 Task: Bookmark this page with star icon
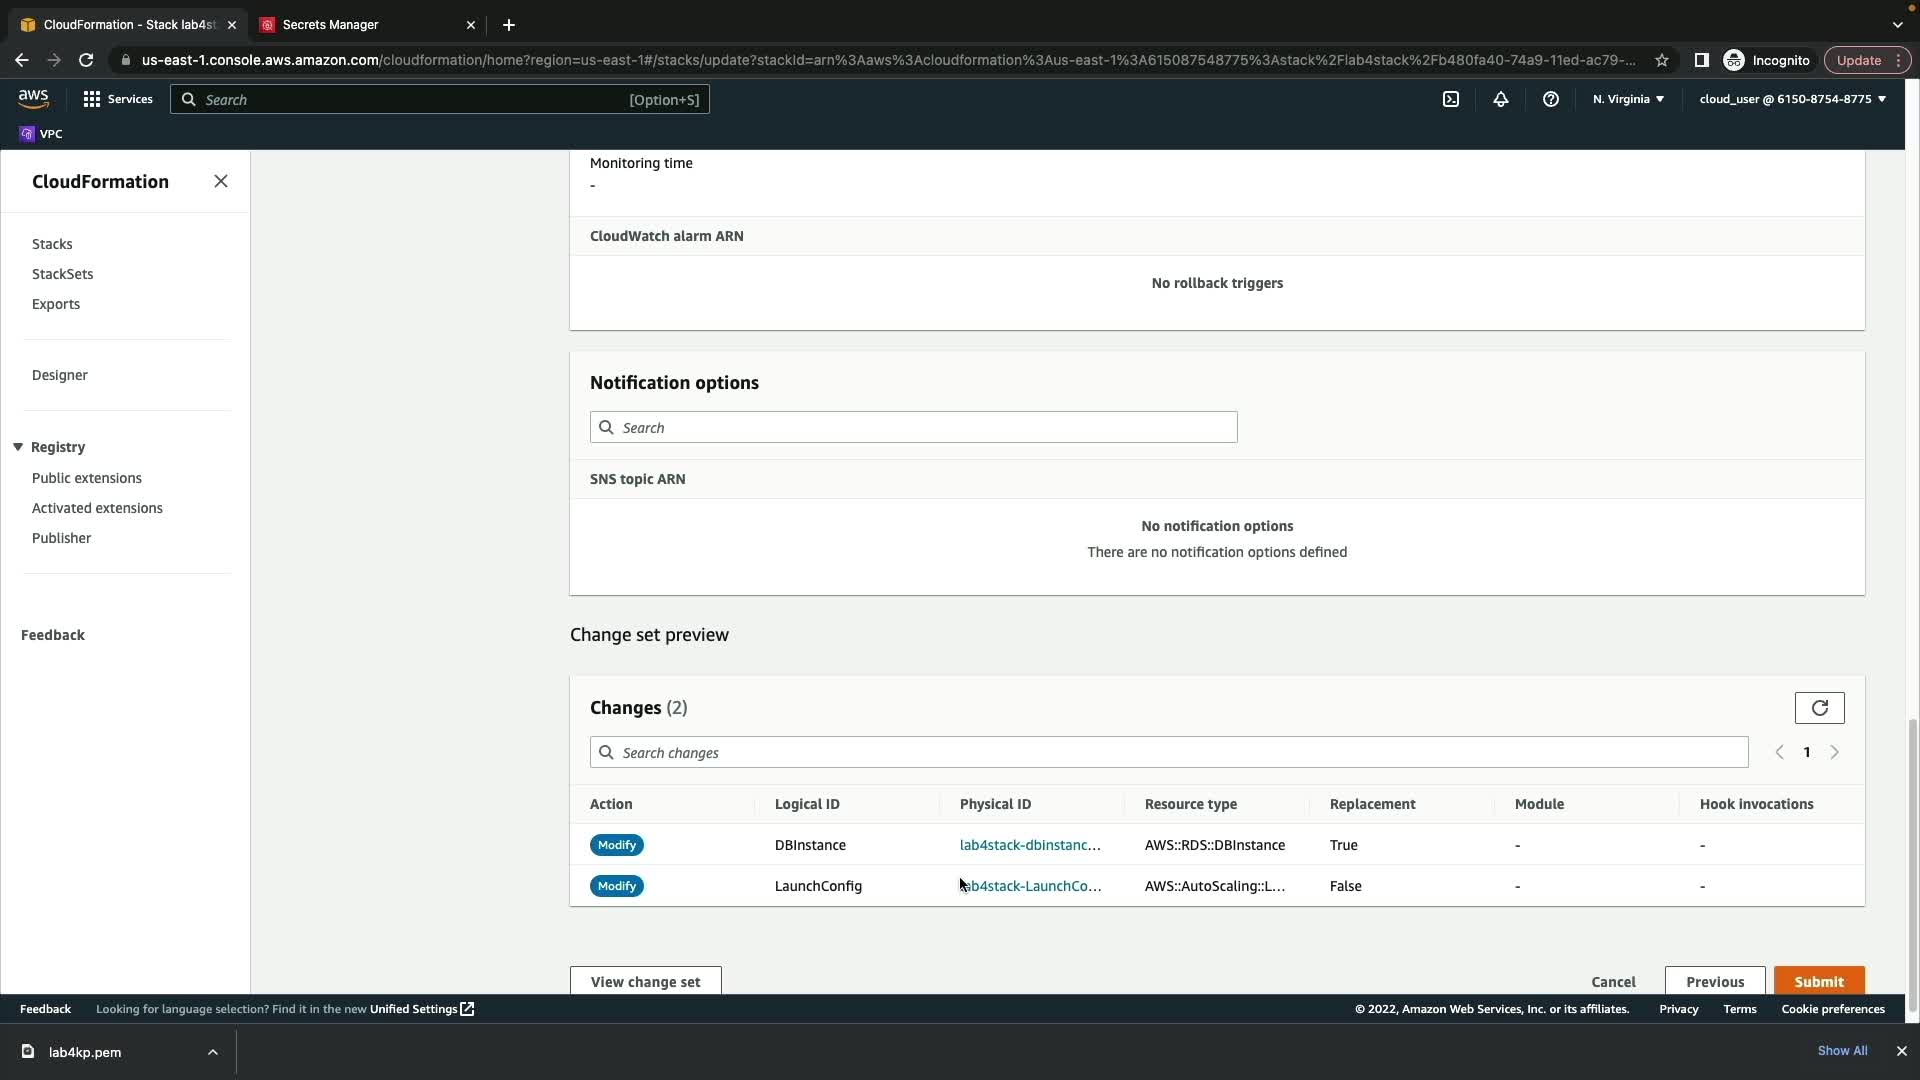pyautogui.click(x=1662, y=60)
